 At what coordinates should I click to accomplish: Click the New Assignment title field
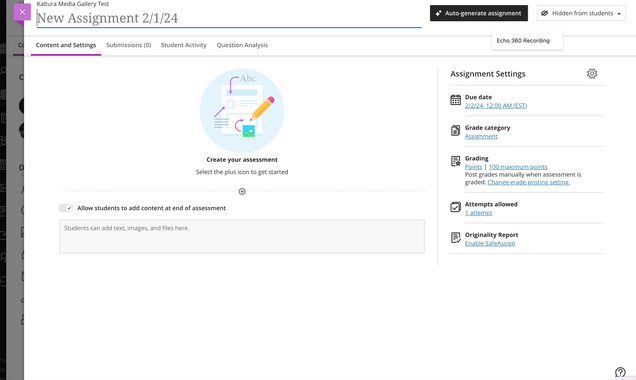[229, 18]
